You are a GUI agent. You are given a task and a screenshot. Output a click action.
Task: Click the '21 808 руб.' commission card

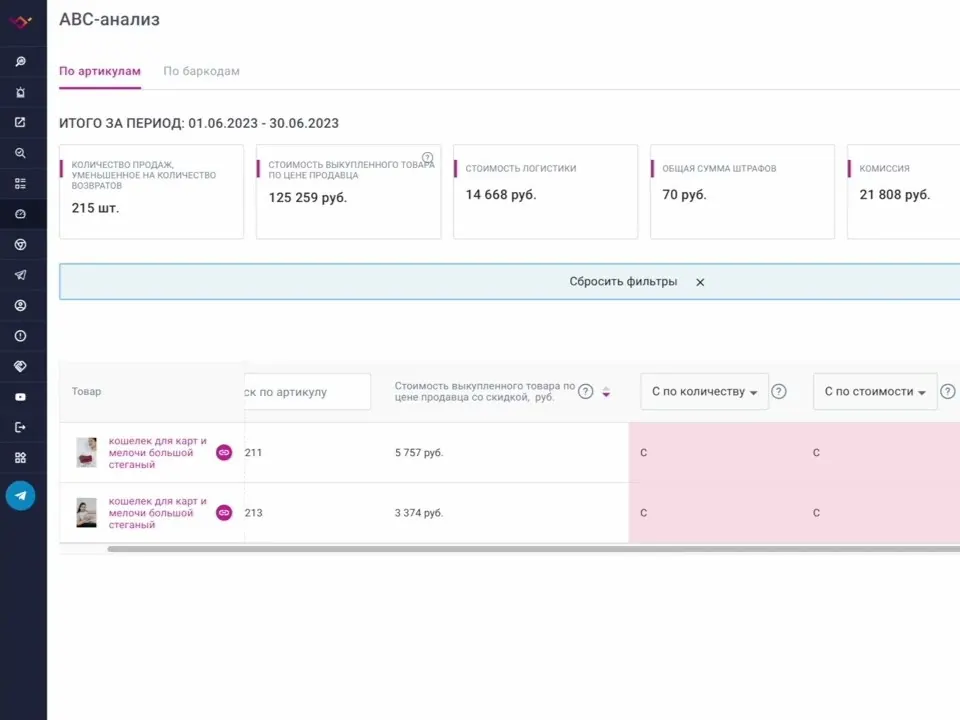point(904,192)
